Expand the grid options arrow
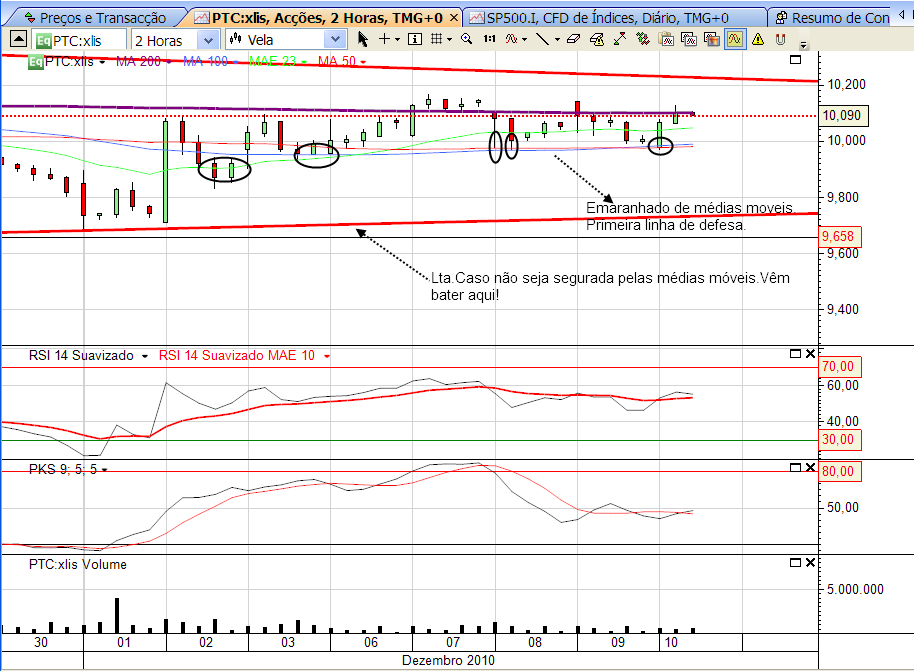 tap(449, 40)
